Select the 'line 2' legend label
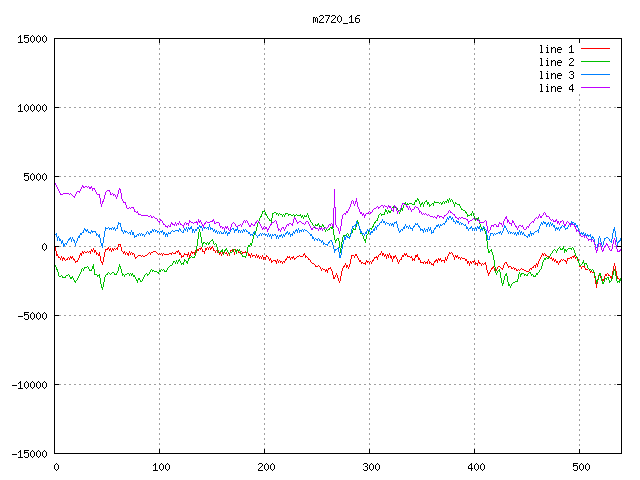 (557, 62)
